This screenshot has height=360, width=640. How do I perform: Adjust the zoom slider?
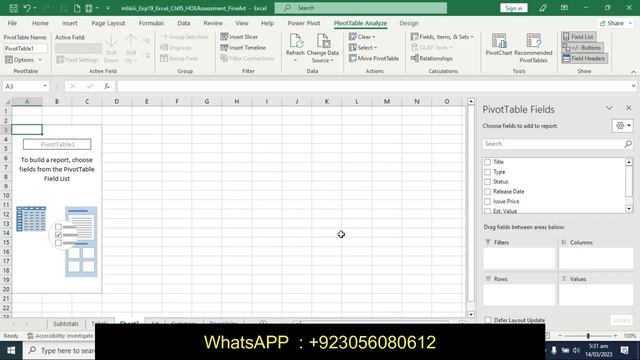point(588,336)
